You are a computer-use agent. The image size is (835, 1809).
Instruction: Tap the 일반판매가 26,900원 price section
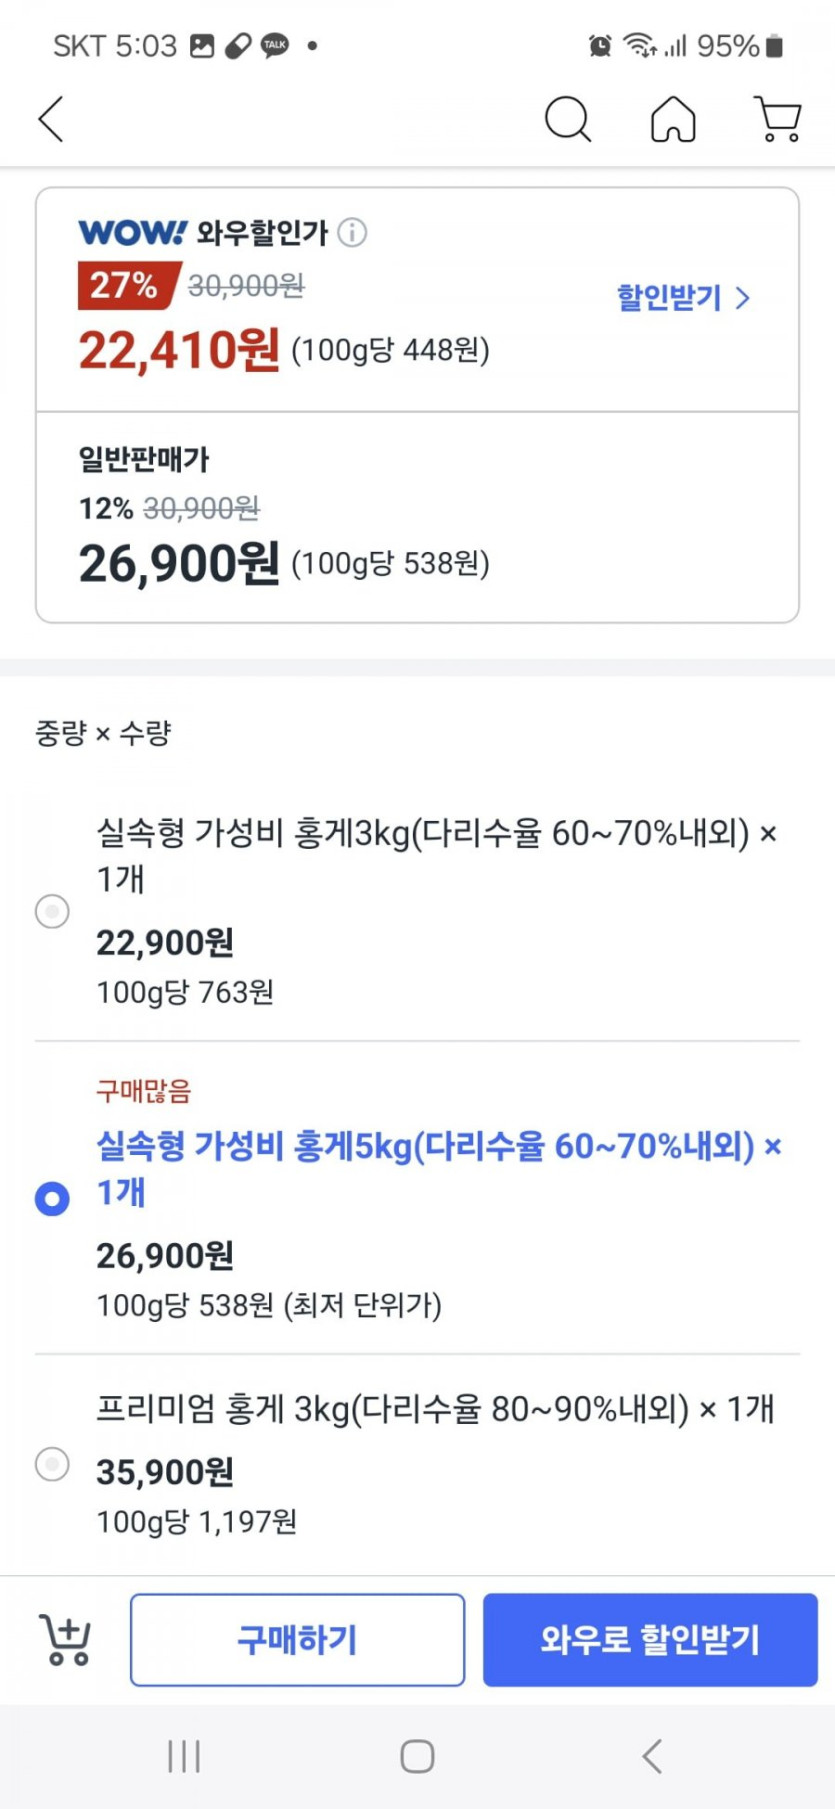point(180,563)
